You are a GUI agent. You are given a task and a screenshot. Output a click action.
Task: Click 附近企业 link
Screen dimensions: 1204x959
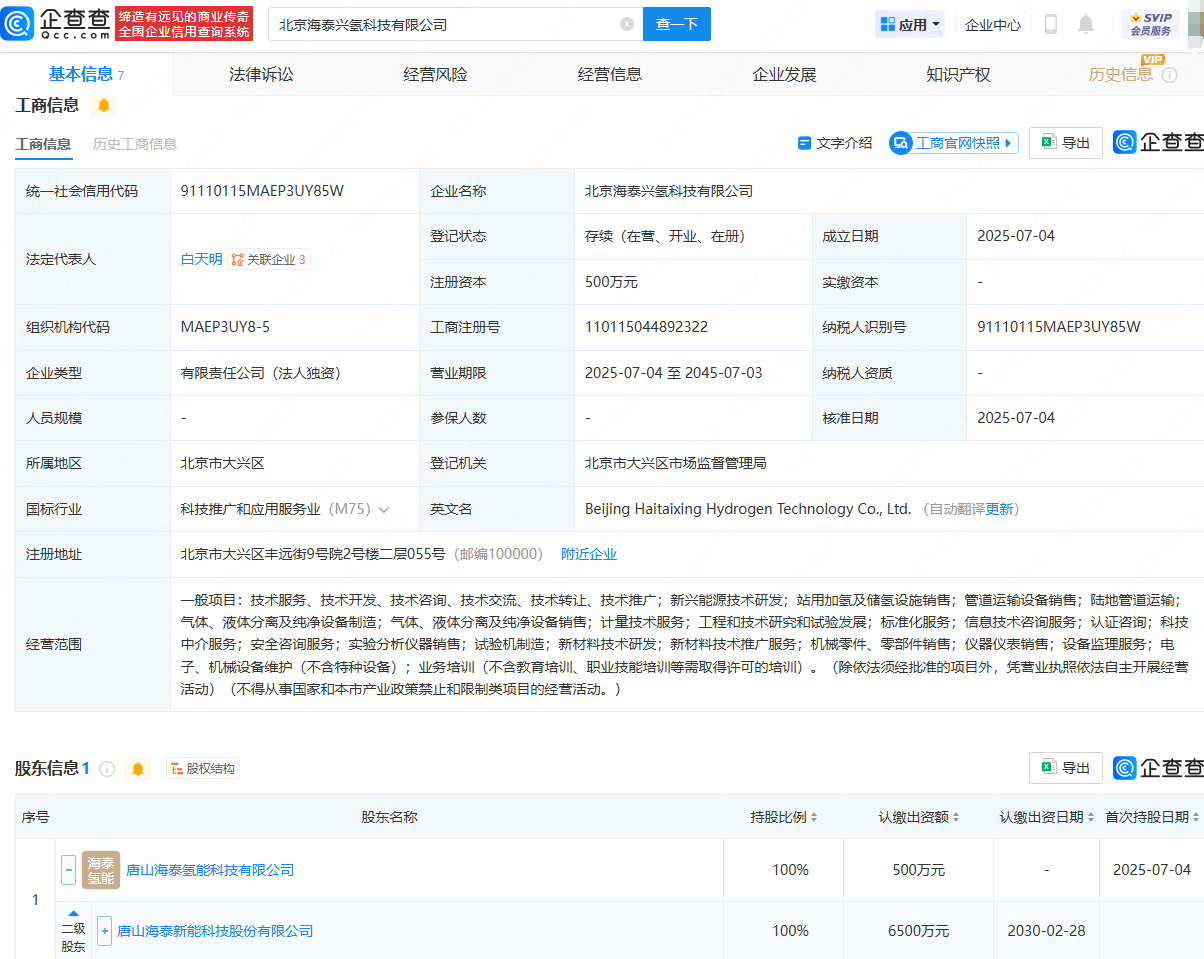click(x=589, y=555)
